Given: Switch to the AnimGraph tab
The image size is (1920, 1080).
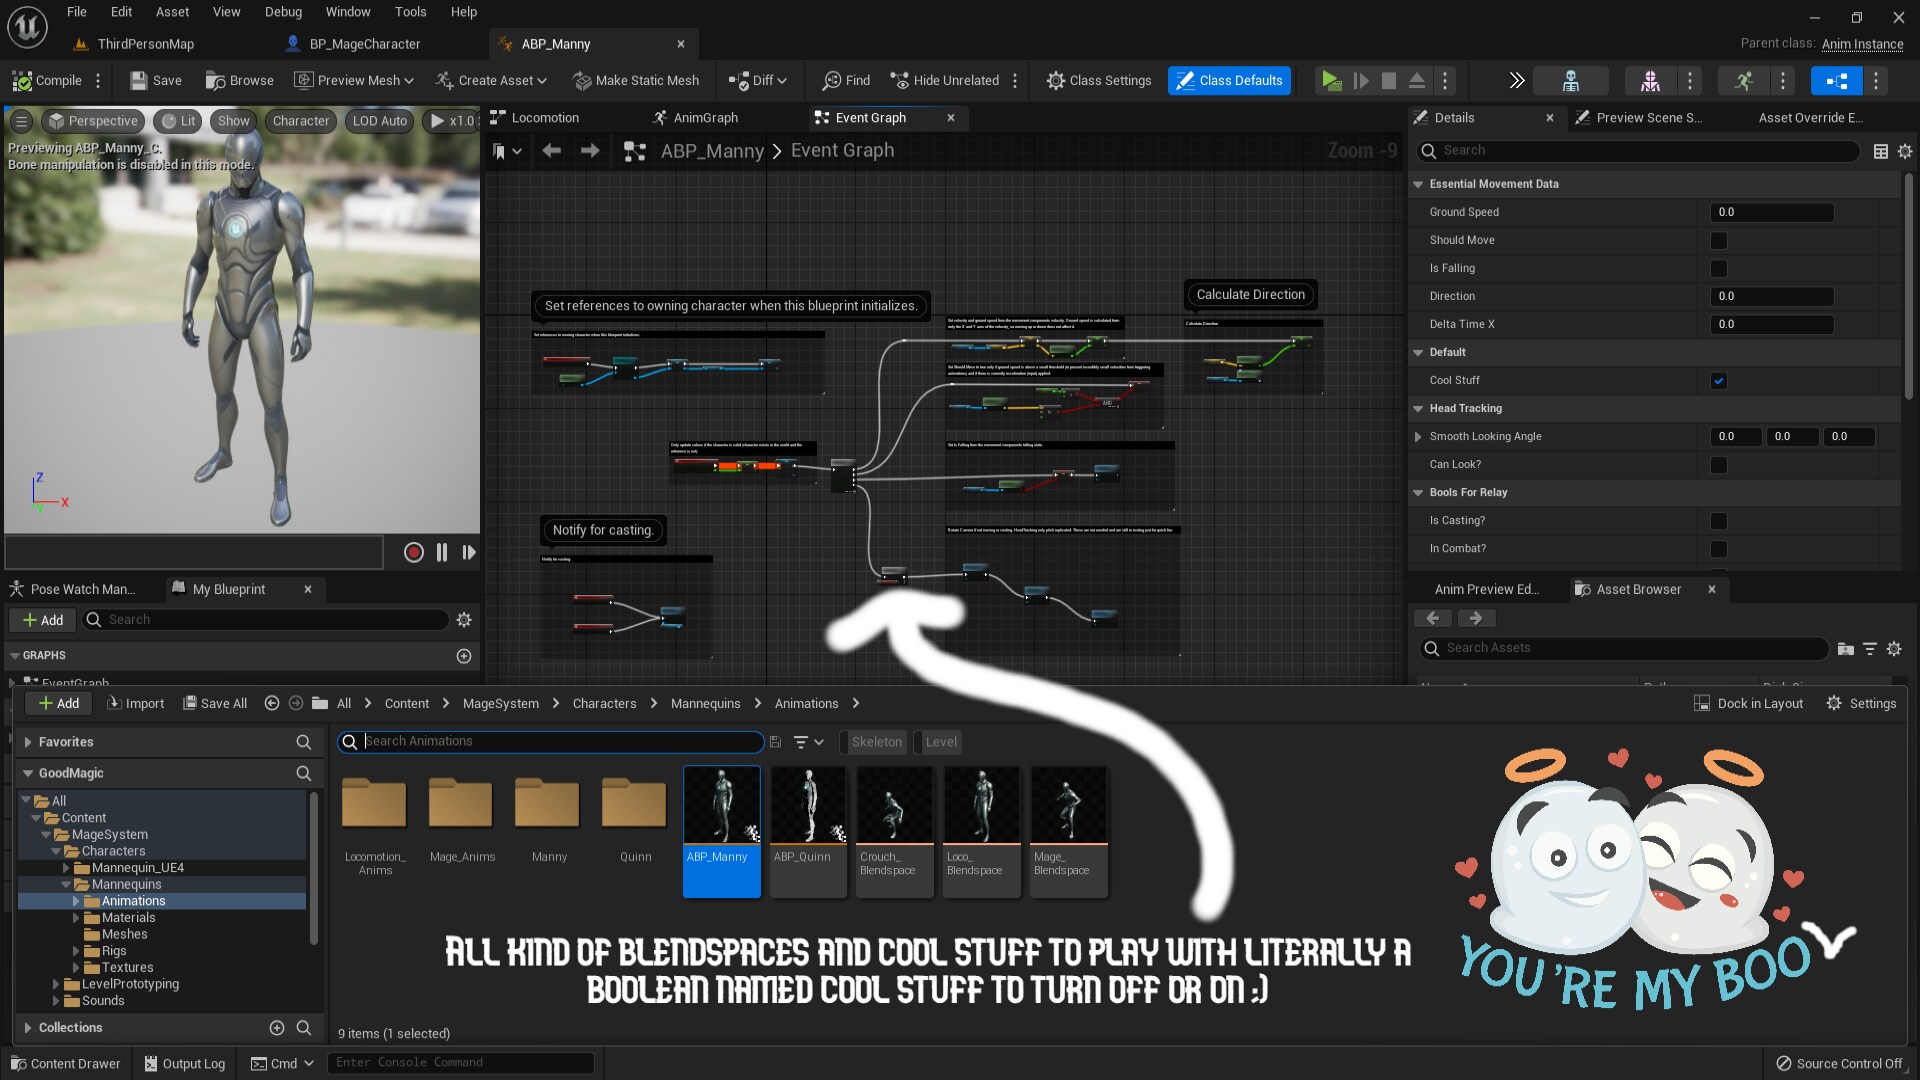Looking at the screenshot, I should [705, 118].
